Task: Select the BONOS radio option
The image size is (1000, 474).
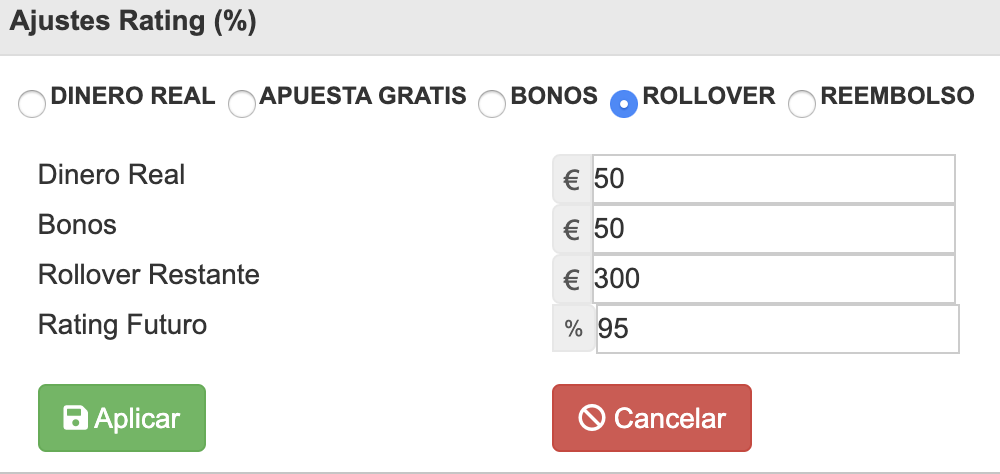Action: (492, 104)
